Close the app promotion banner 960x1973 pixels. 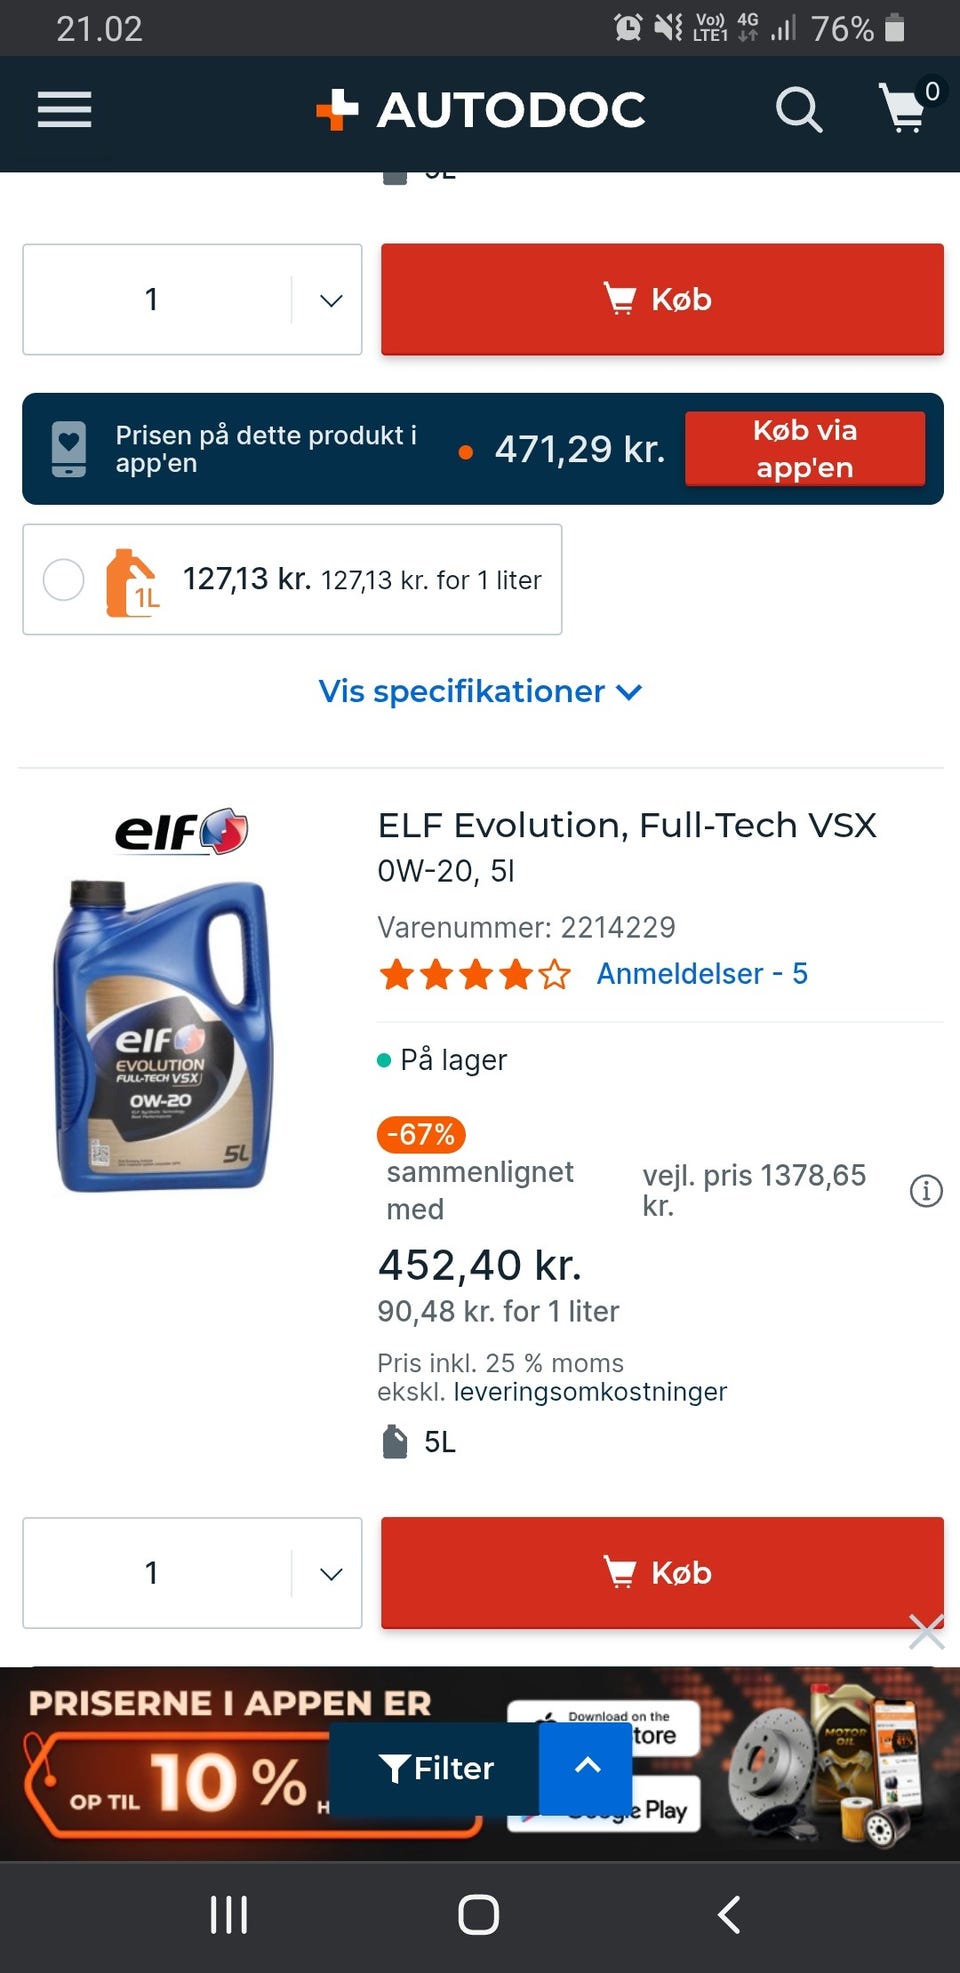point(926,1631)
